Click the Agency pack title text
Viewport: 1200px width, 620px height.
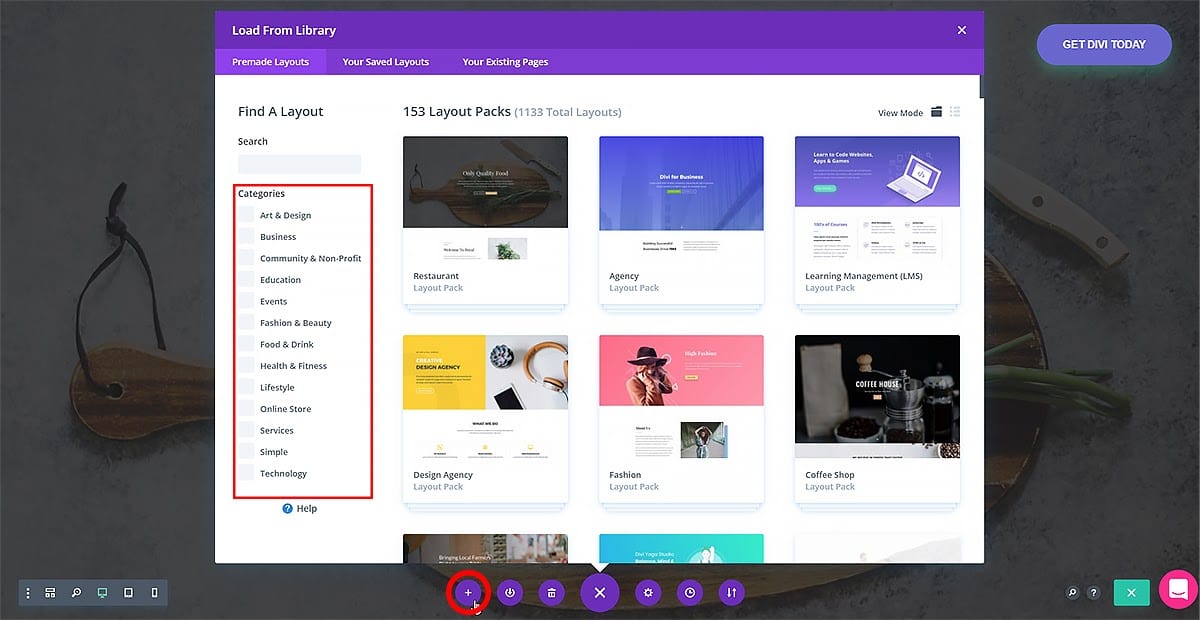coord(624,276)
